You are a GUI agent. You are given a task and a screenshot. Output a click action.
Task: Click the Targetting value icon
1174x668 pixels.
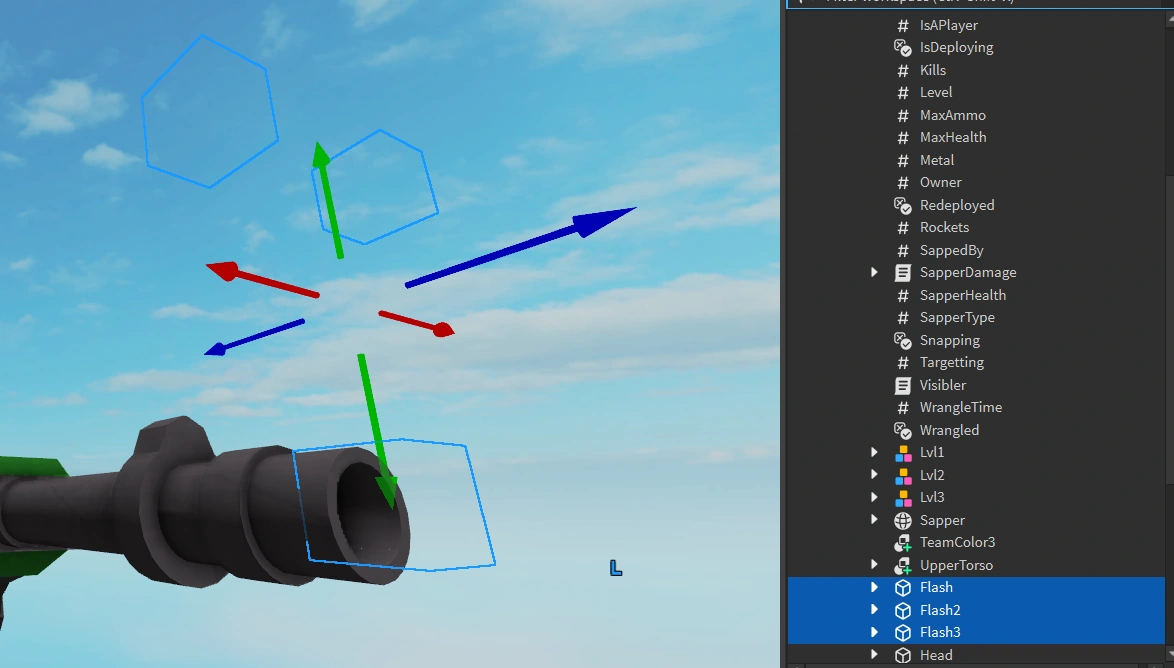[903, 362]
